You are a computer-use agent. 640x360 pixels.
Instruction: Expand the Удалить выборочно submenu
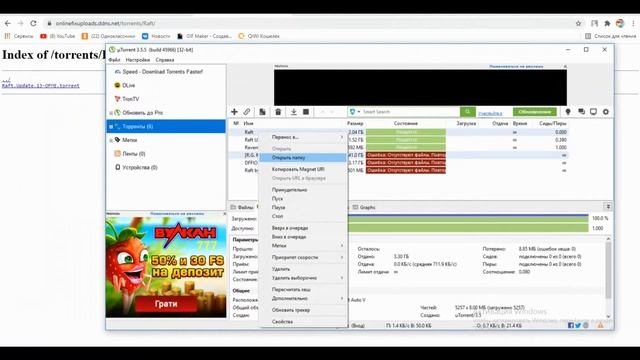304,278
